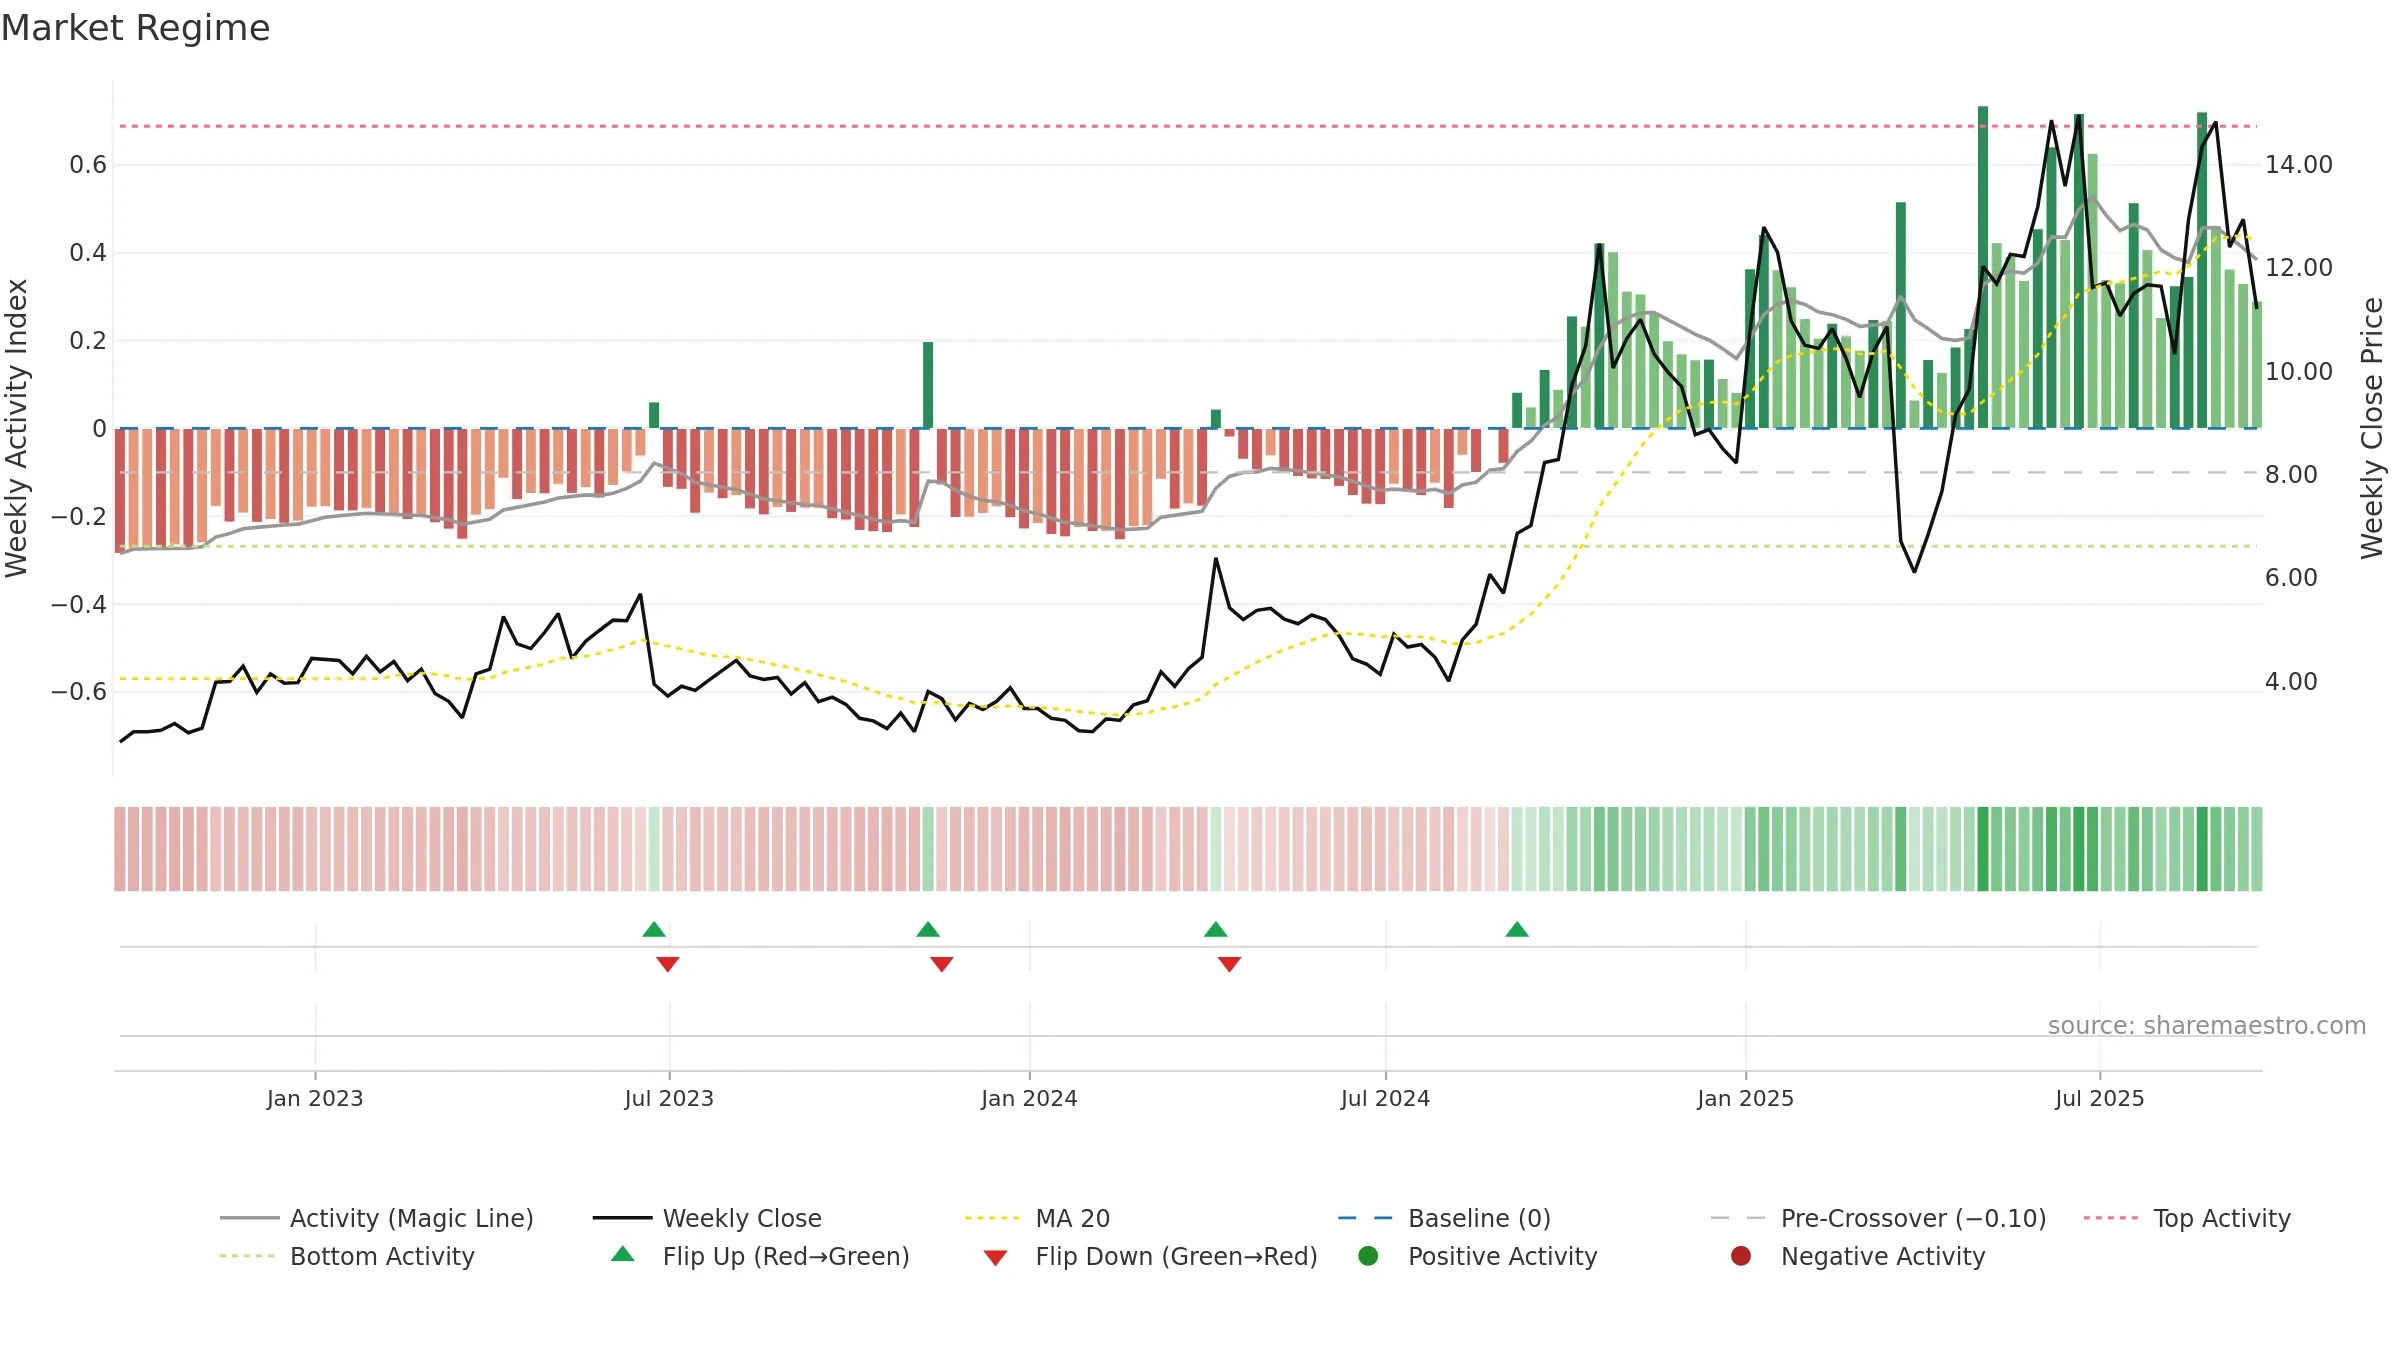This screenshot has width=2400, height=1350.
Task: Click the −0.6 activity axis tick label
Action: coord(79,692)
